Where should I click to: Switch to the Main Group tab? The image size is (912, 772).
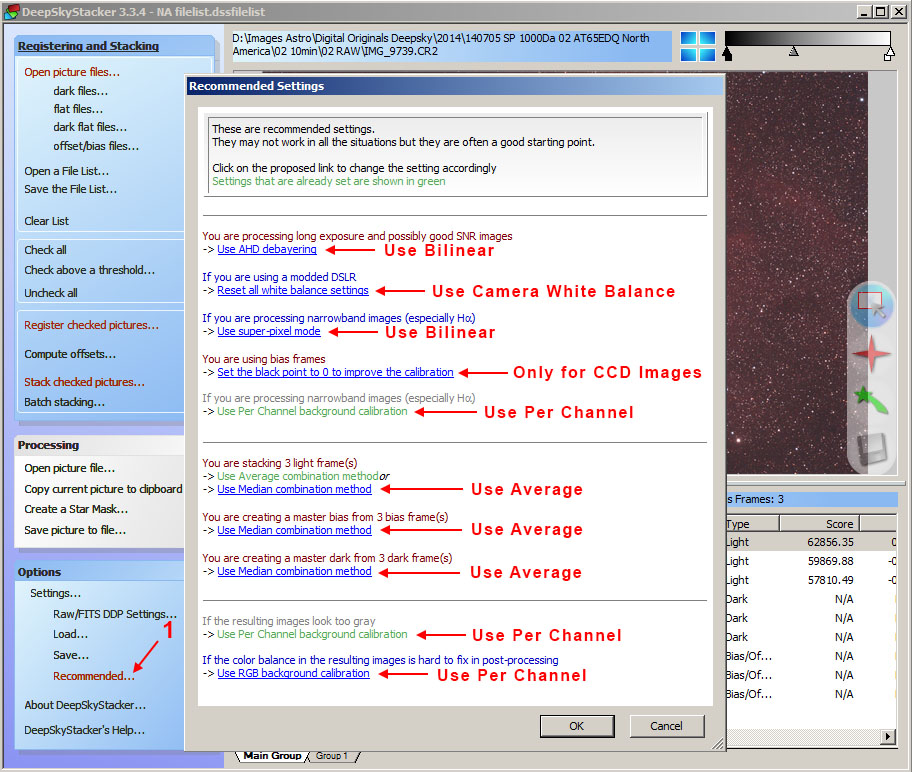click(272, 755)
